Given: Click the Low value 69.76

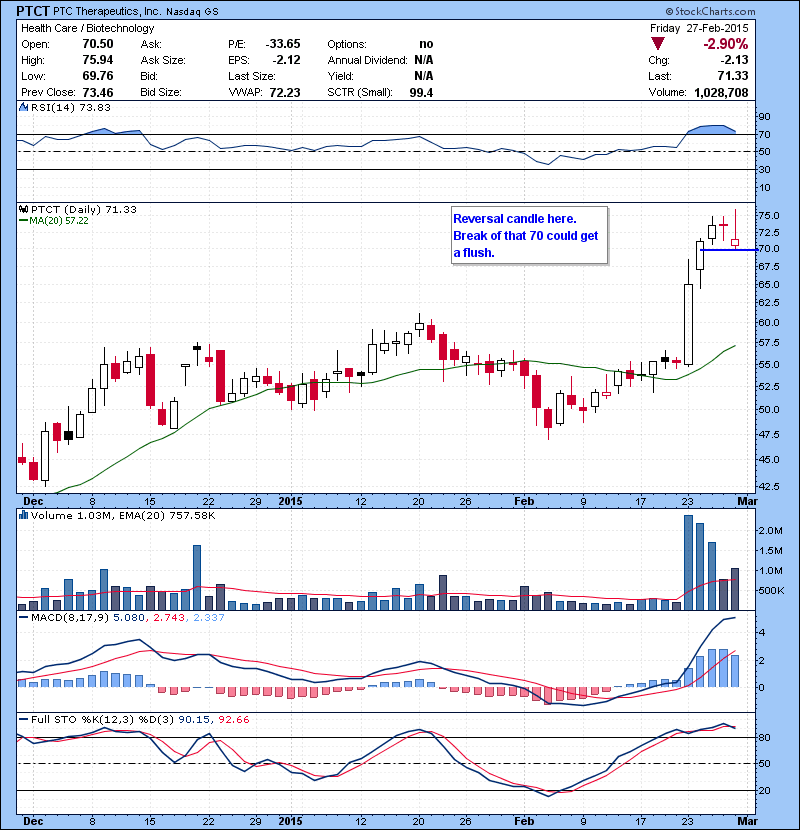Looking at the screenshot, I should tap(98, 76).
